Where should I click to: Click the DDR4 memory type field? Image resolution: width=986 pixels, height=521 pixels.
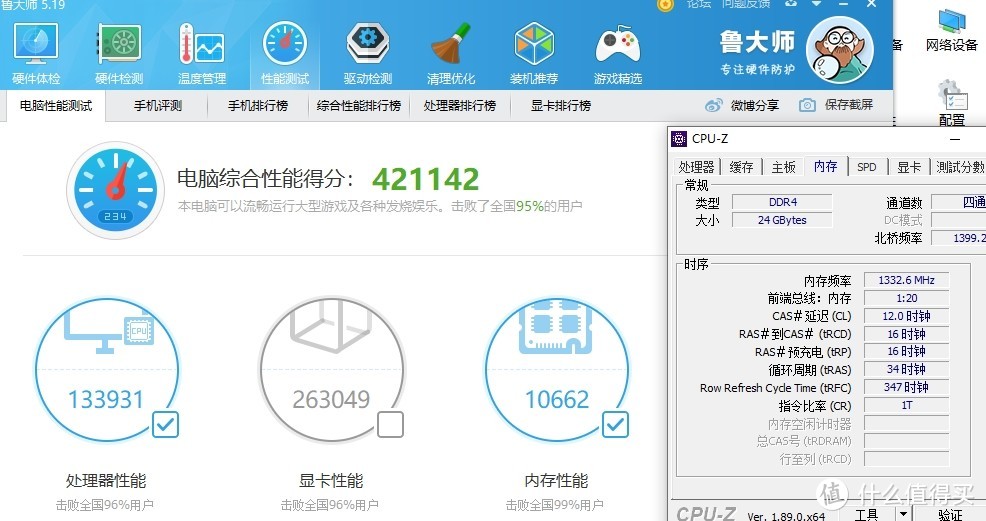pos(782,202)
